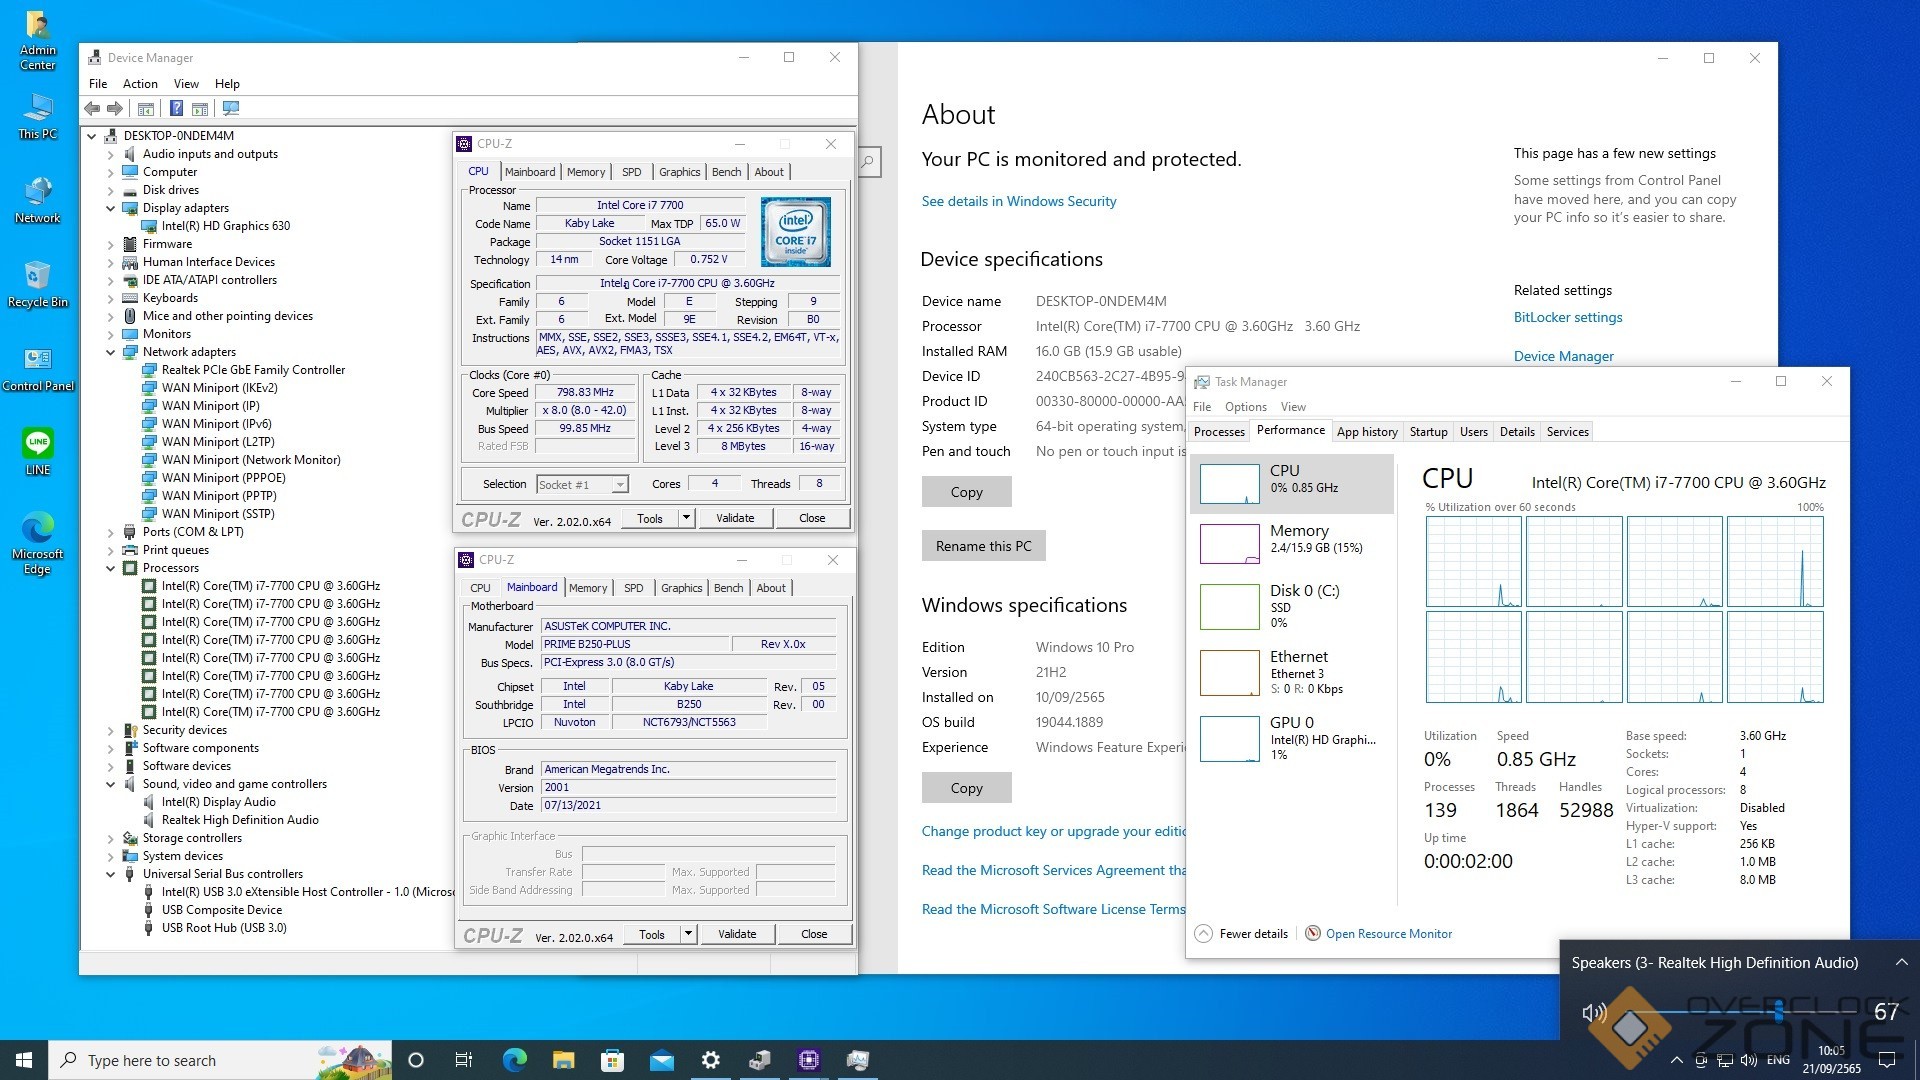Adjust the speaker volume slider
The height and width of the screenshot is (1080, 1920).
pyautogui.click(x=1778, y=1012)
